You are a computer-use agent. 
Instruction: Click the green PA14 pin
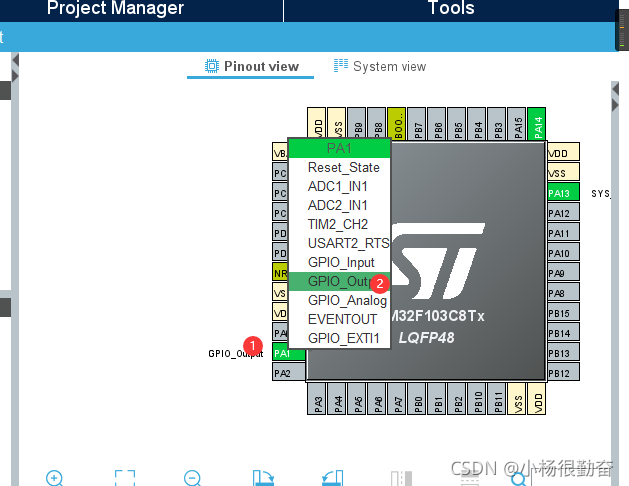[537, 124]
